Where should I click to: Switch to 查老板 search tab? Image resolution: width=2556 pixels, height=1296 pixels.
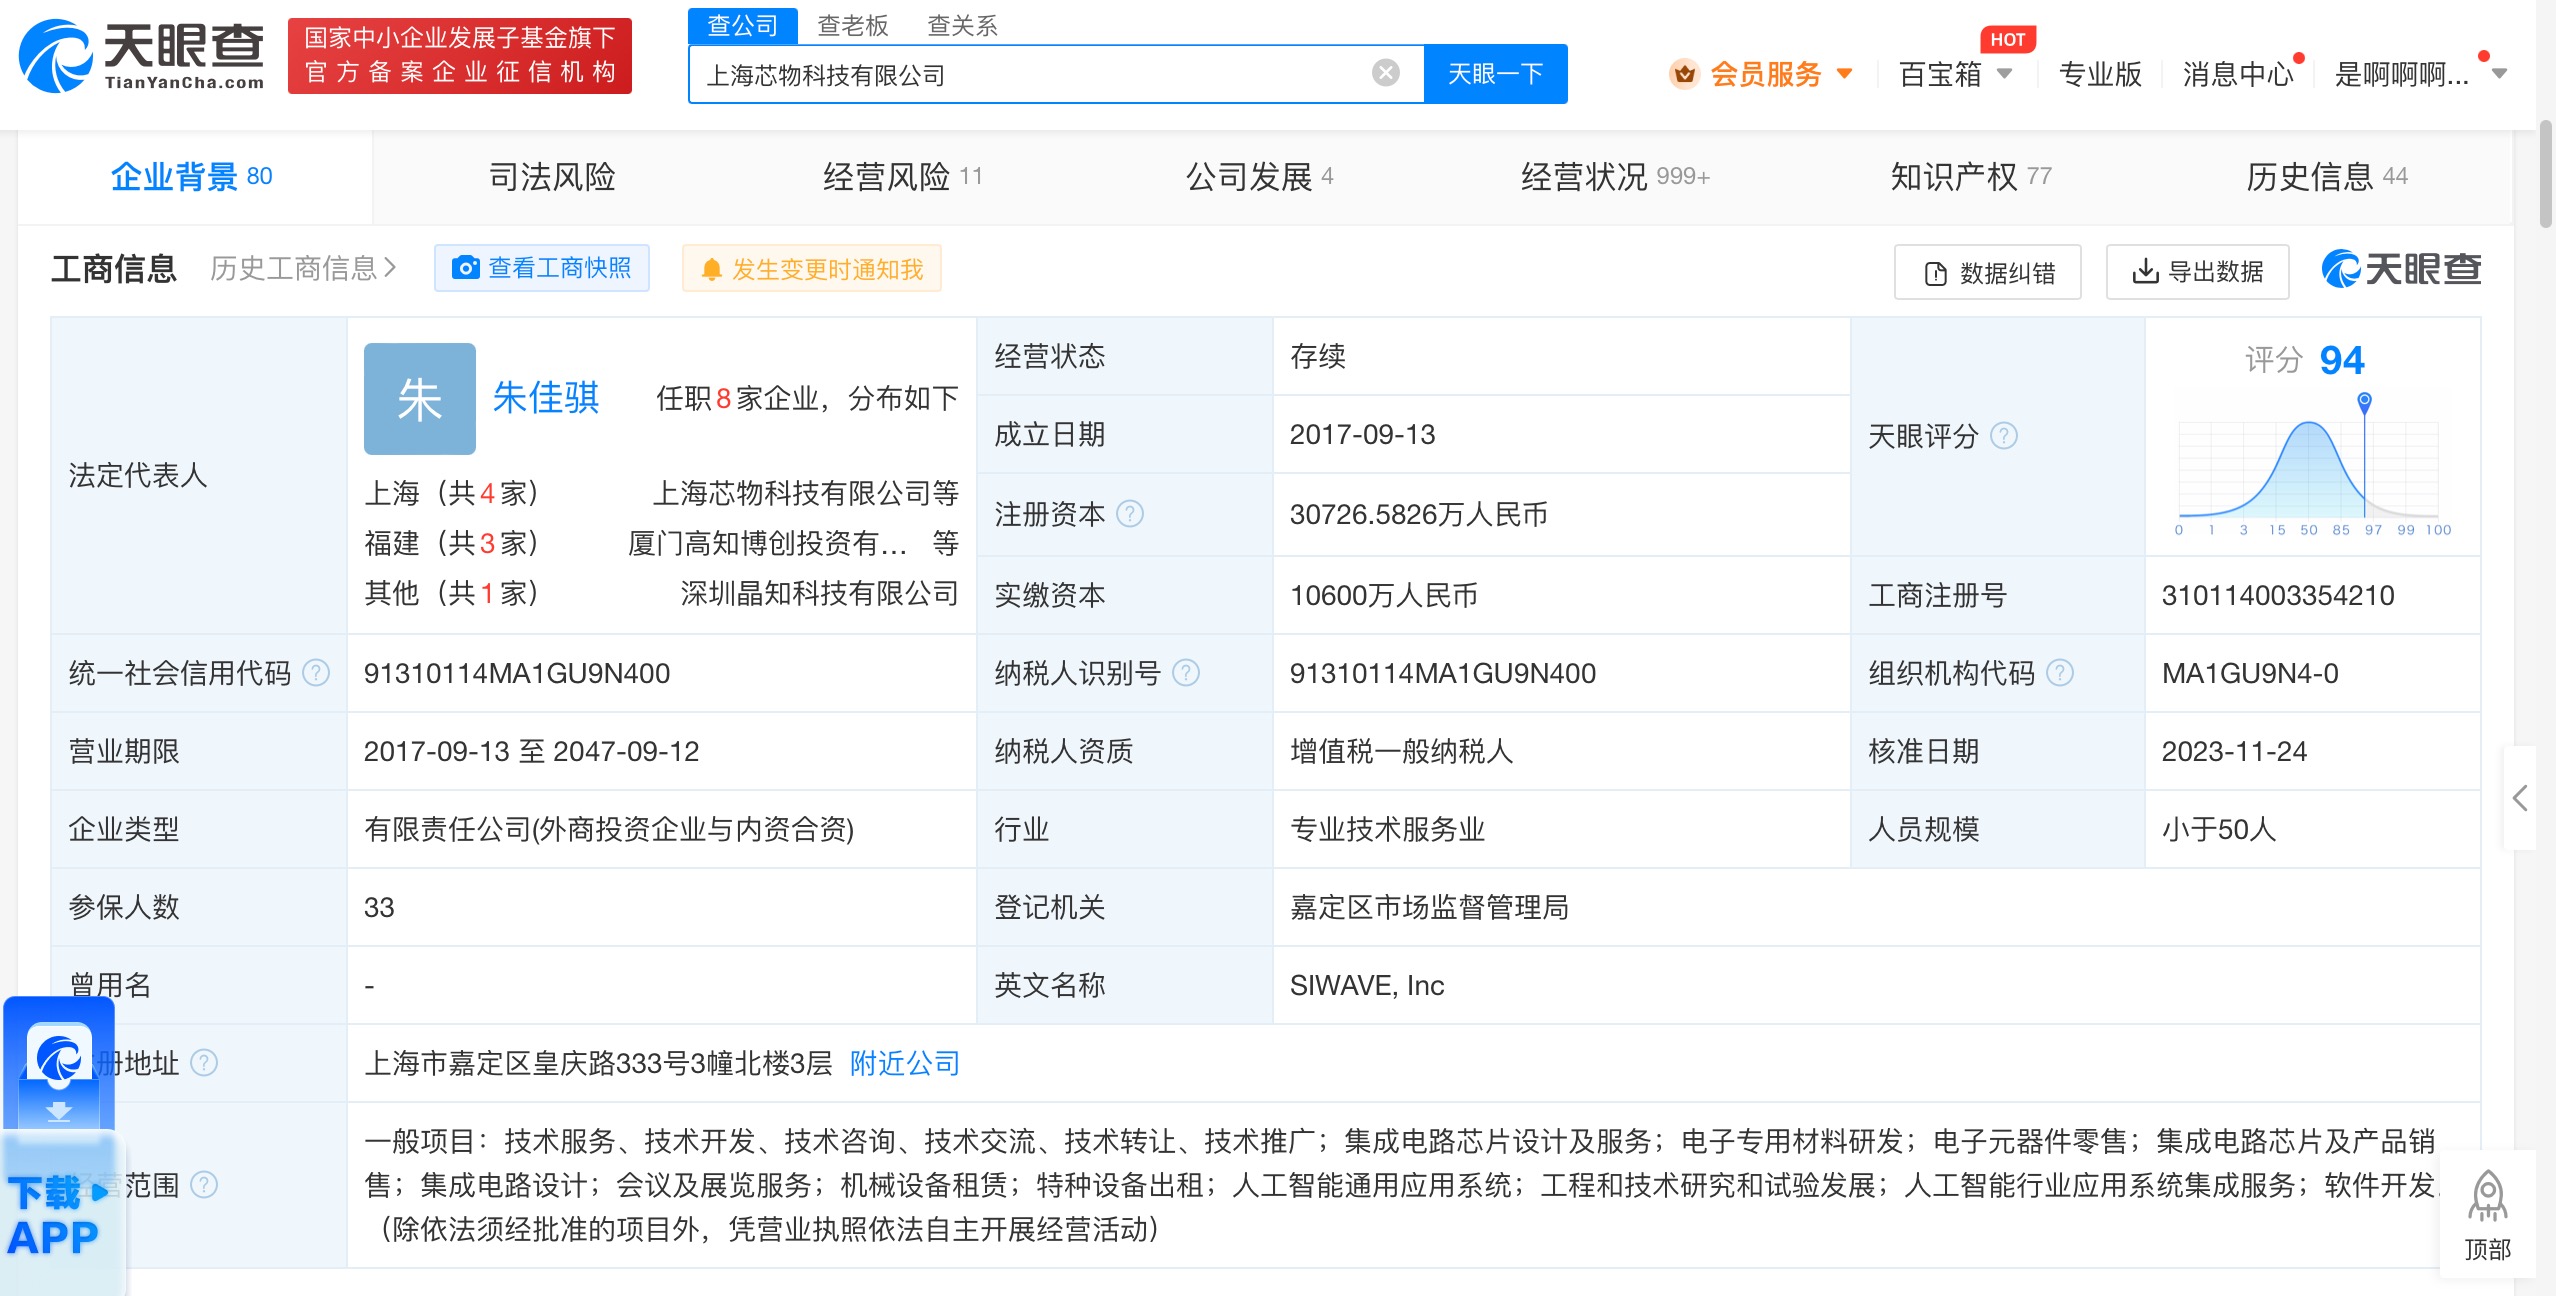tap(853, 25)
